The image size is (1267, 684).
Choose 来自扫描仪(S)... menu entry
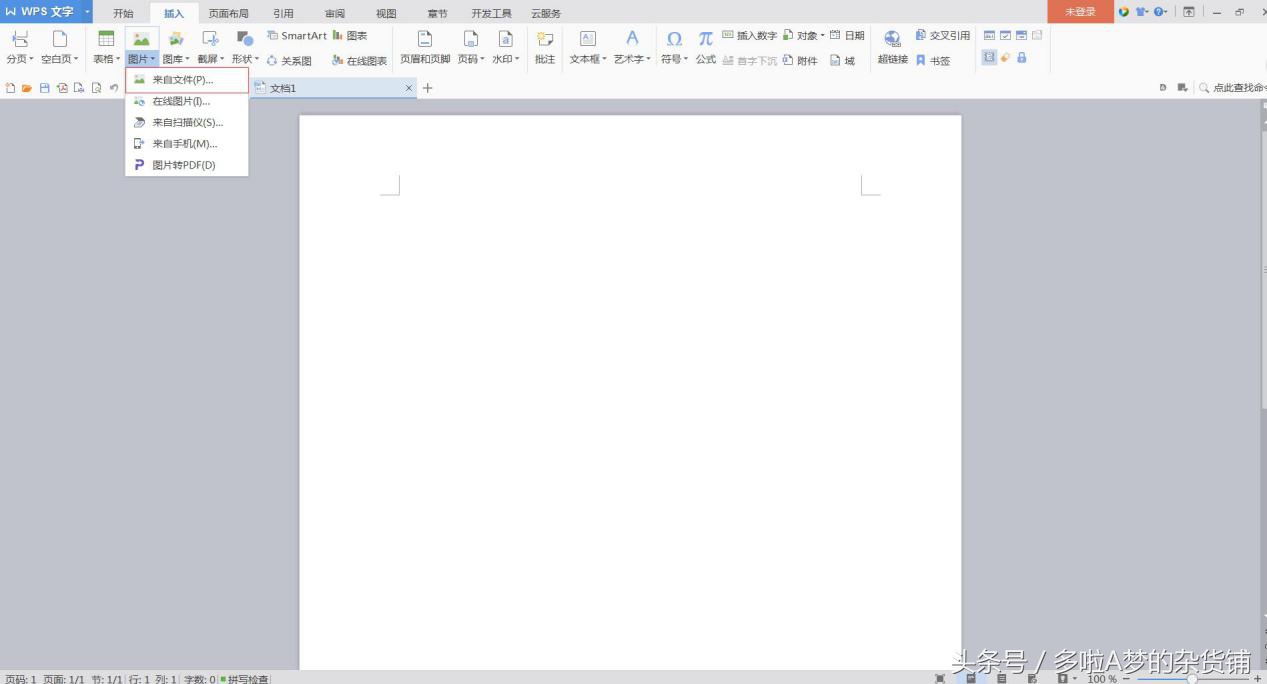tap(187, 122)
